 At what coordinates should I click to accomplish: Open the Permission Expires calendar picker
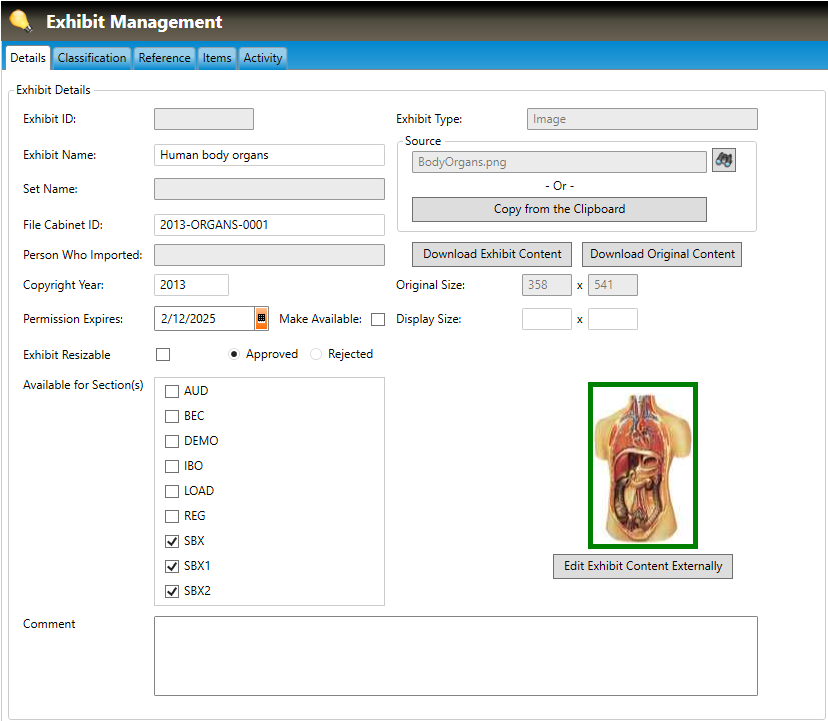pyautogui.click(x=262, y=319)
